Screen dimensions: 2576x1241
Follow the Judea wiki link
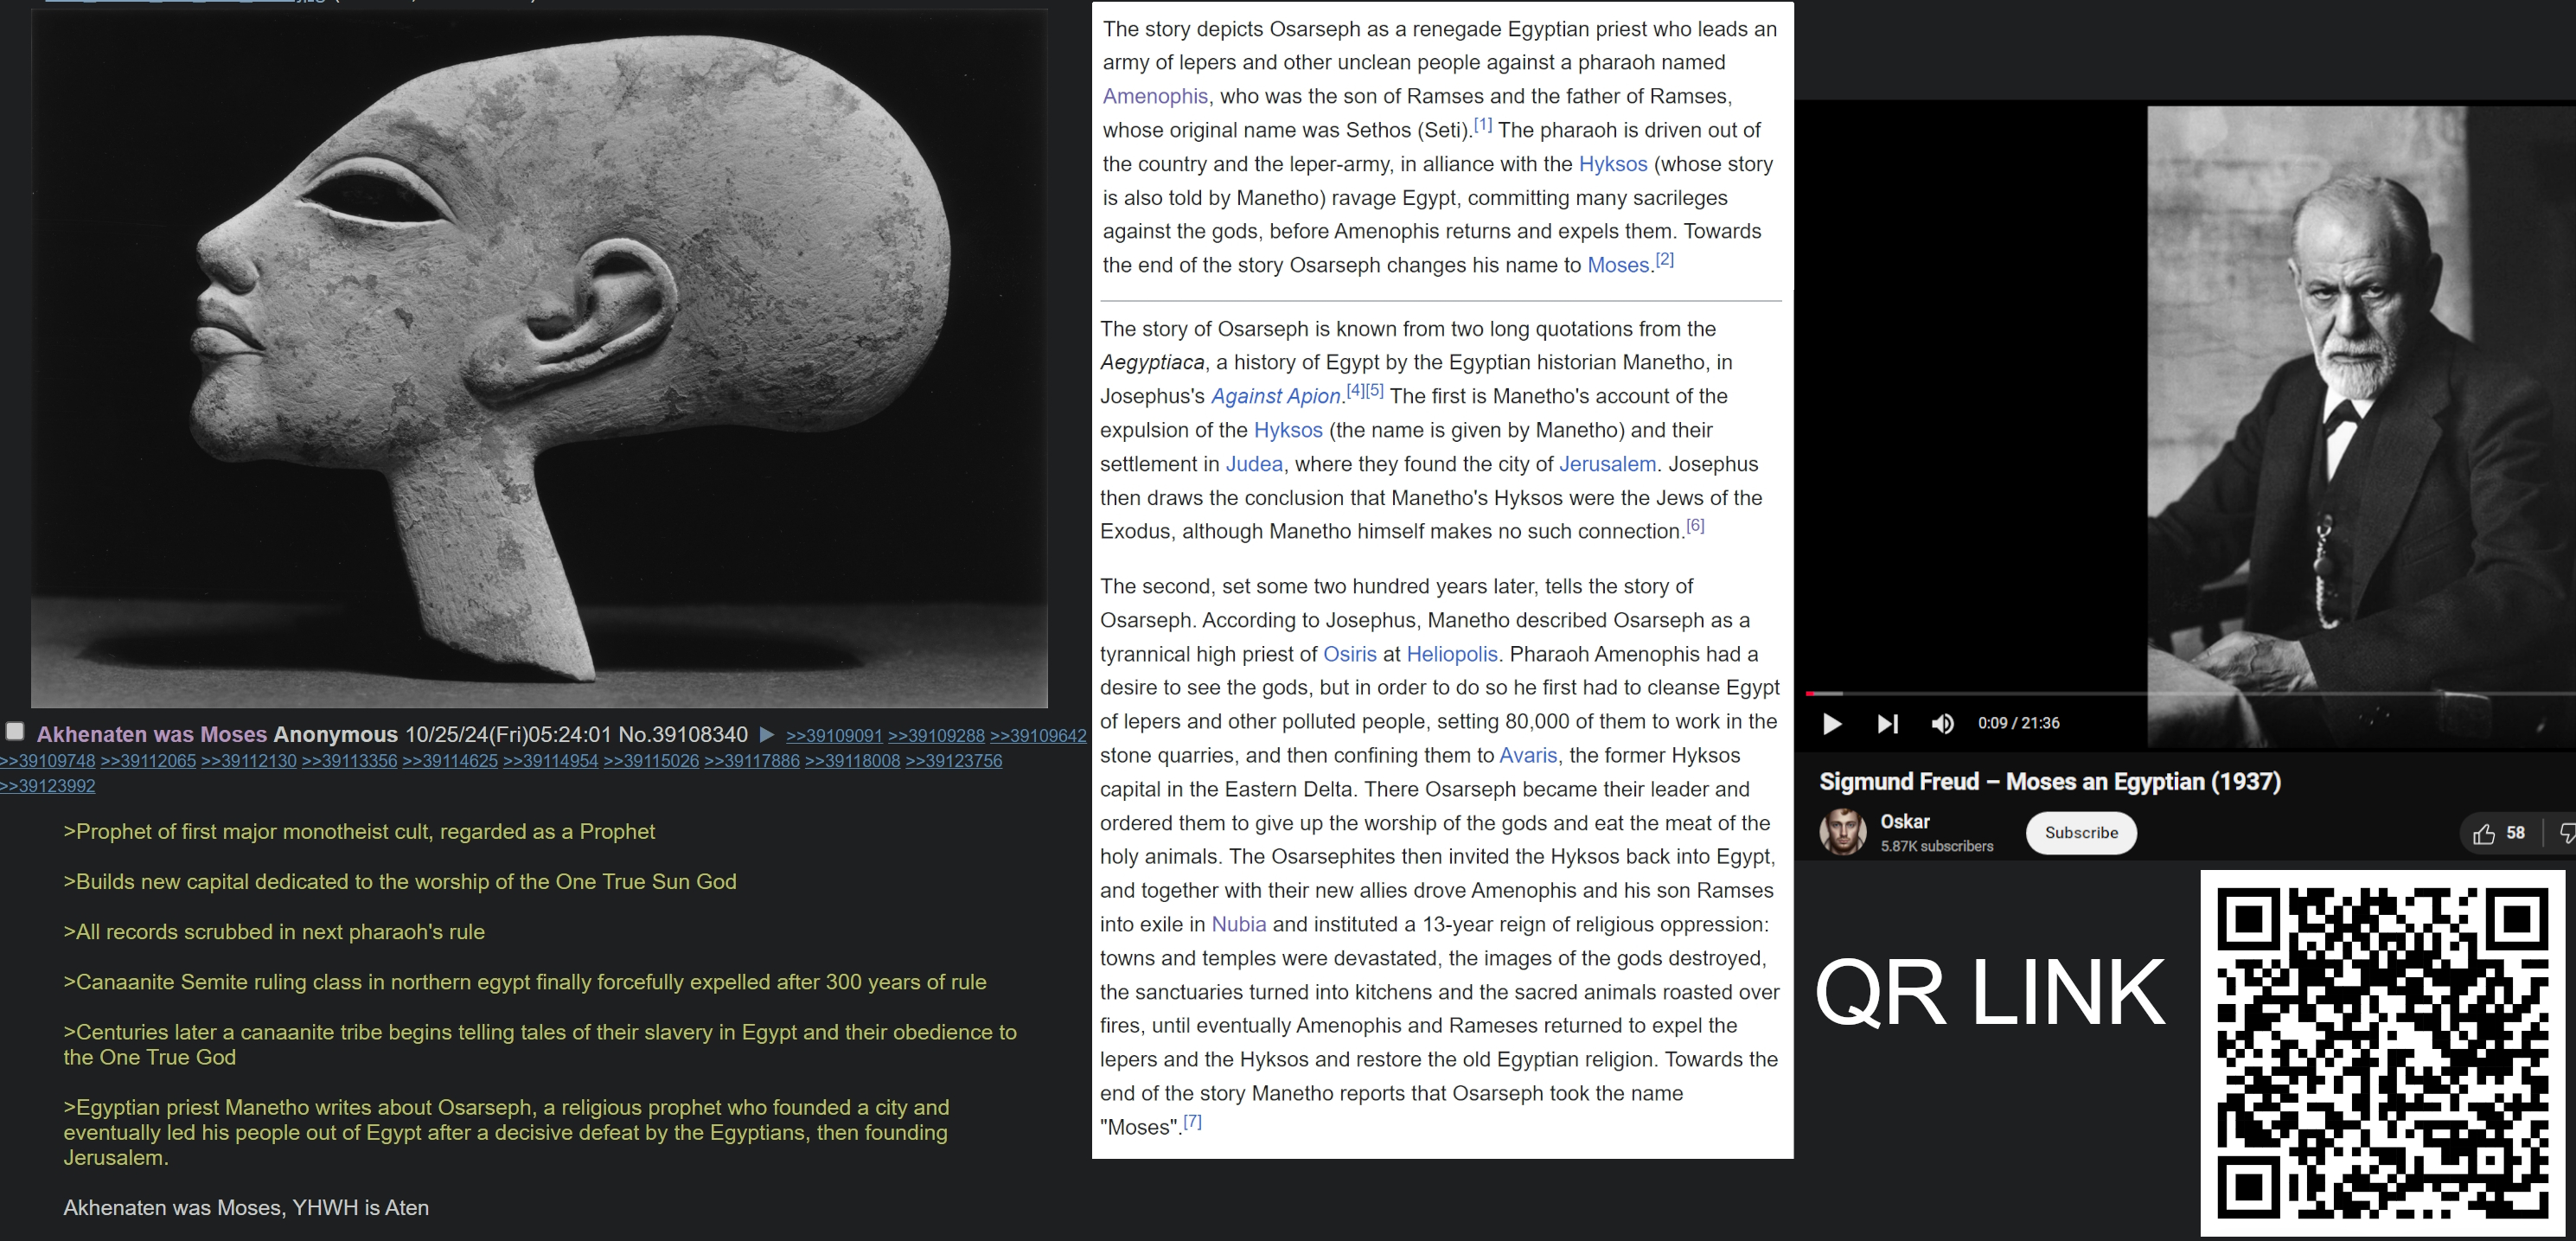click(1254, 464)
